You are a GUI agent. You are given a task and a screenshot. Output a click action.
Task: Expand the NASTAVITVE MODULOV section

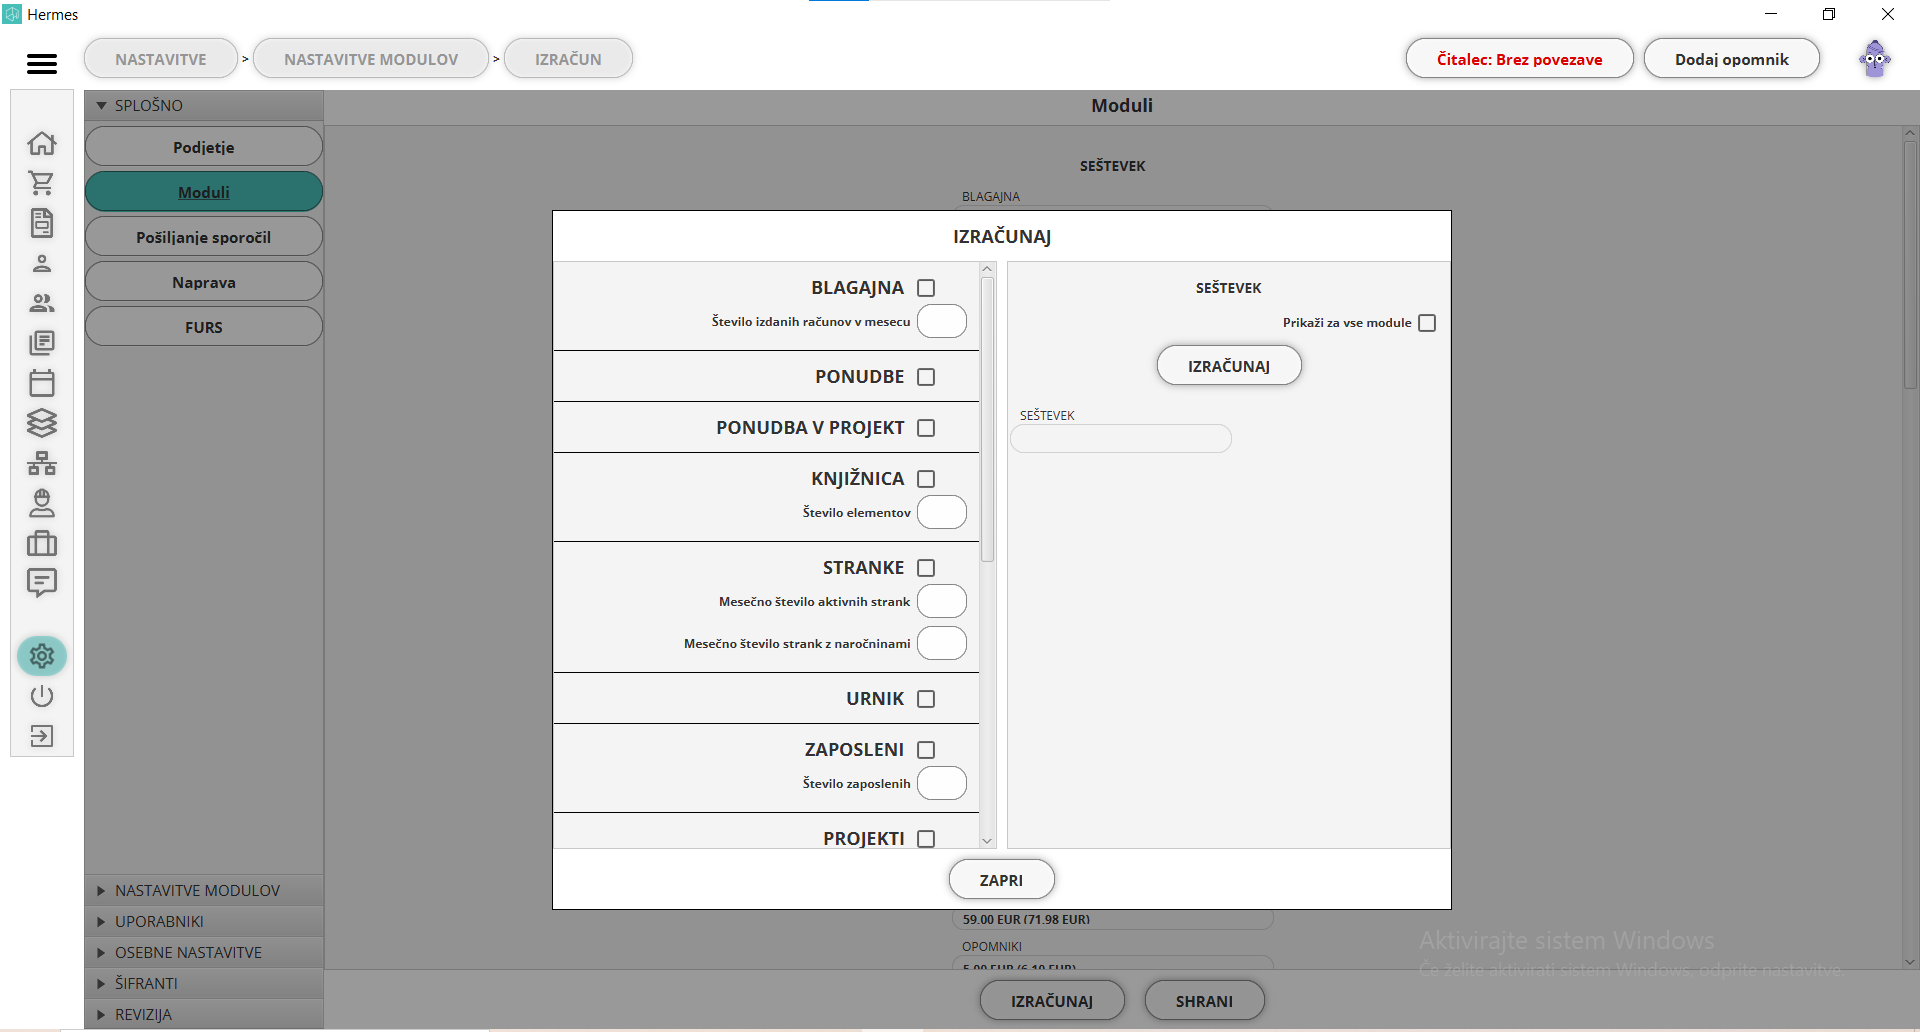tap(204, 890)
